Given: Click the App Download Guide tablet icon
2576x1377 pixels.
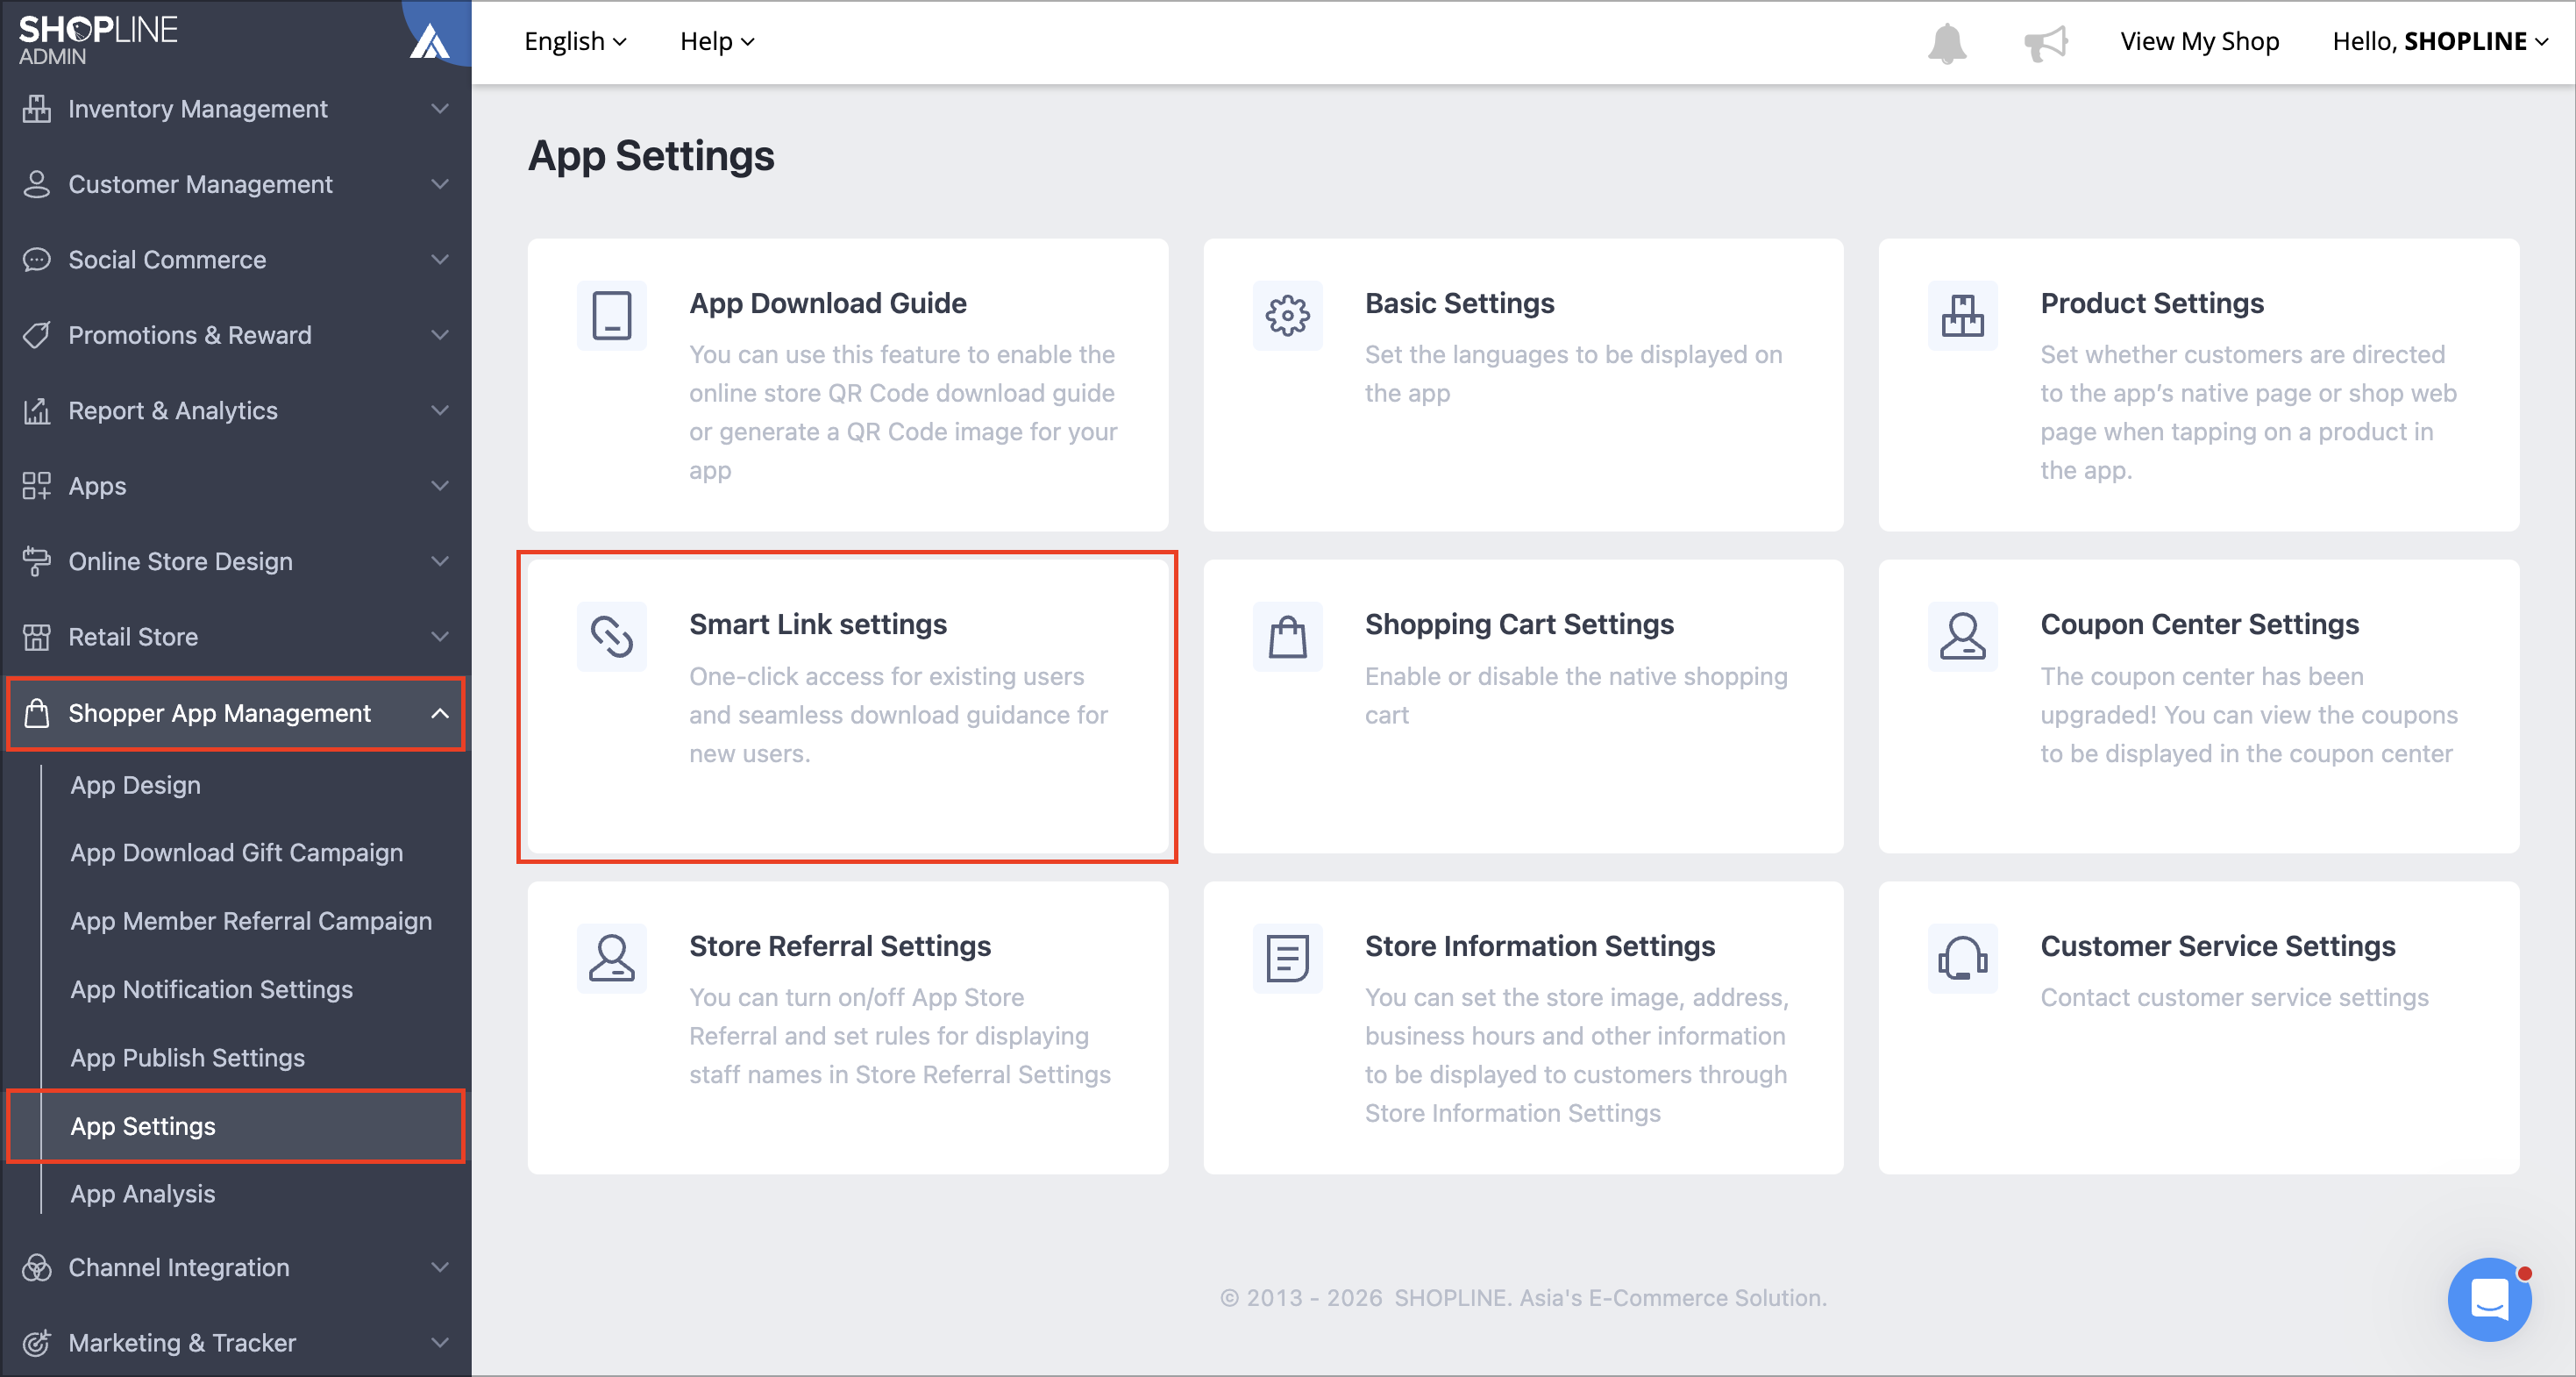Looking at the screenshot, I should pyautogui.click(x=612, y=316).
